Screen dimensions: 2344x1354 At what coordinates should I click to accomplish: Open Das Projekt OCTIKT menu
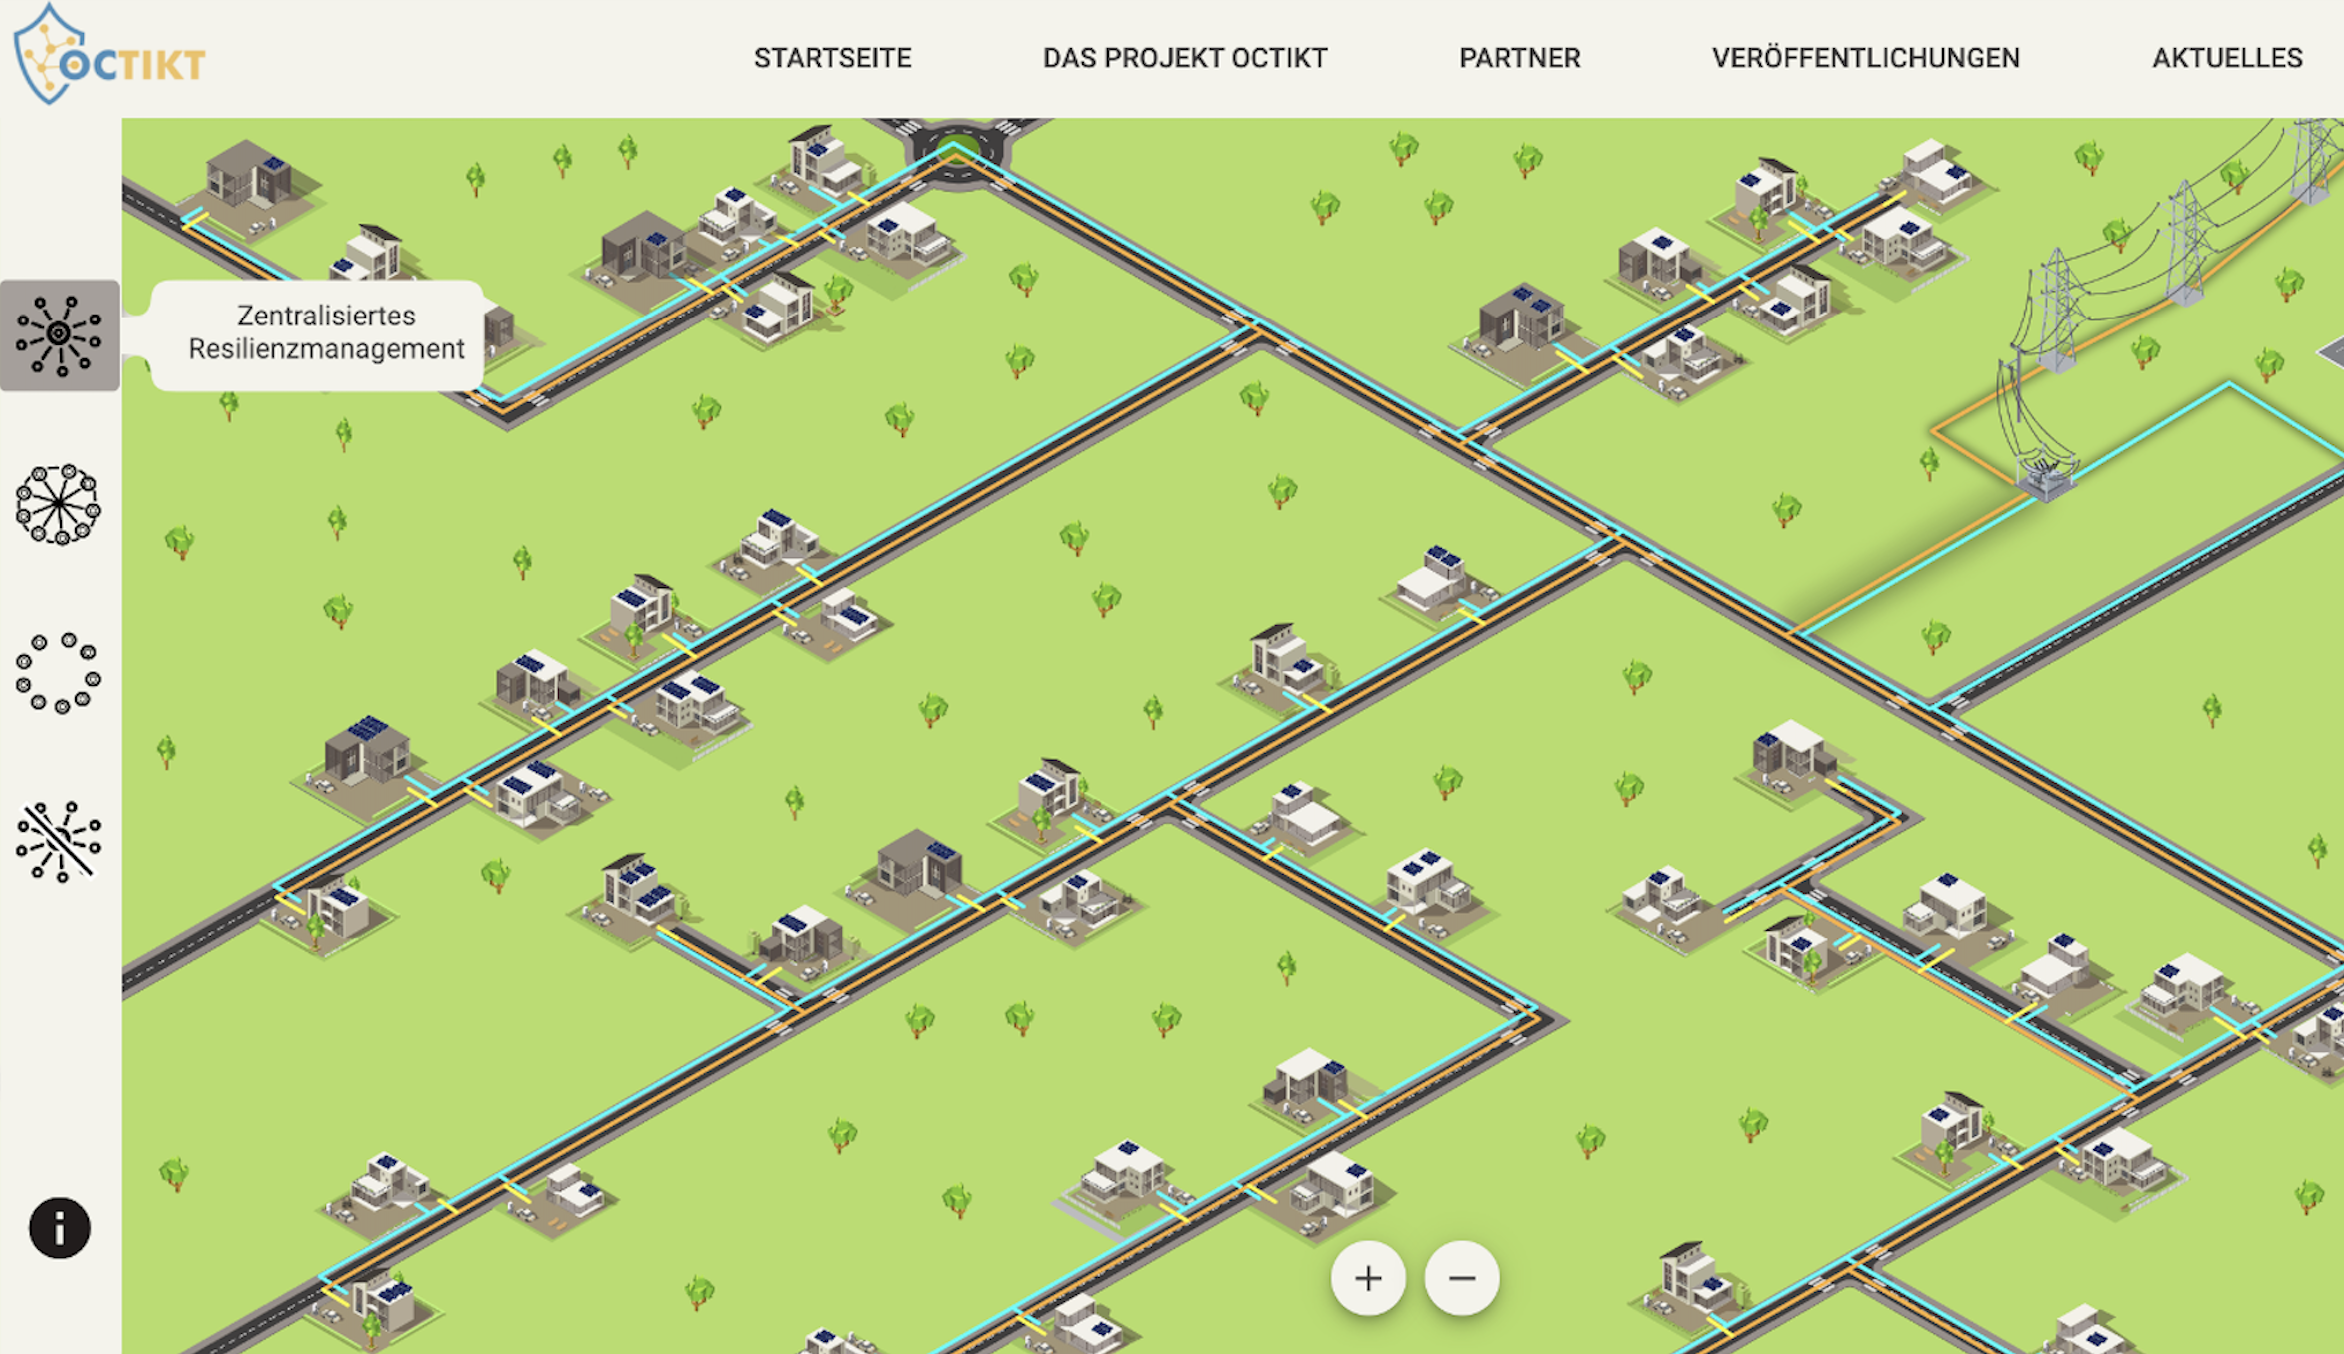click(x=1184, y=58)
